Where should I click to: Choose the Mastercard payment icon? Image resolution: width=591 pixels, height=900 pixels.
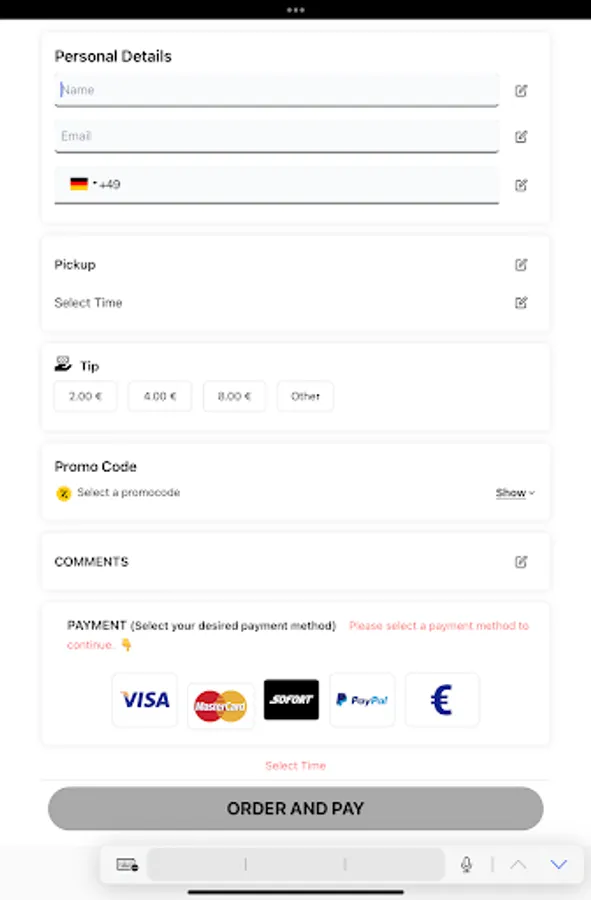(220, 699)
